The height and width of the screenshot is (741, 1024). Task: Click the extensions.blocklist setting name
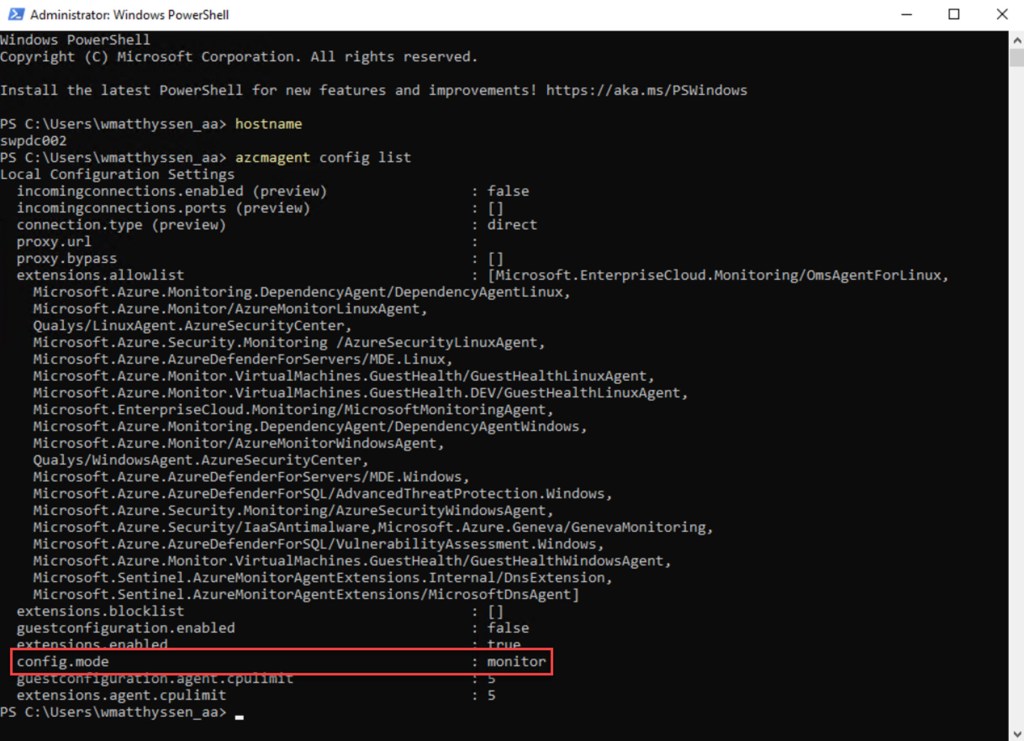pos(100,611)
